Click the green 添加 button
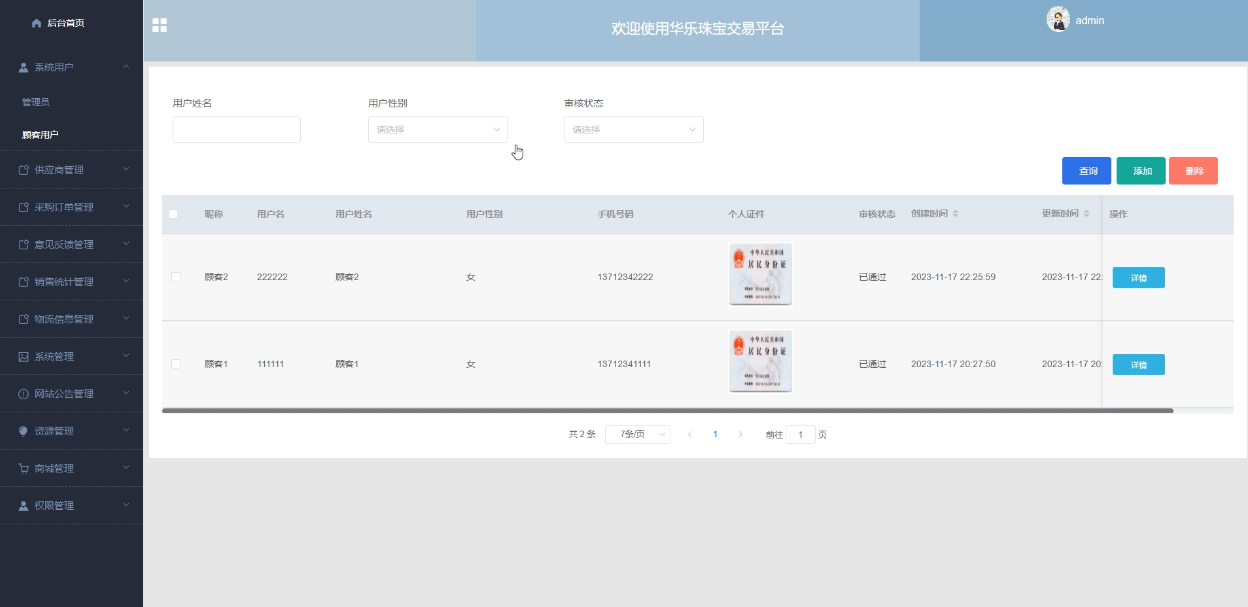 (1141, 171)
